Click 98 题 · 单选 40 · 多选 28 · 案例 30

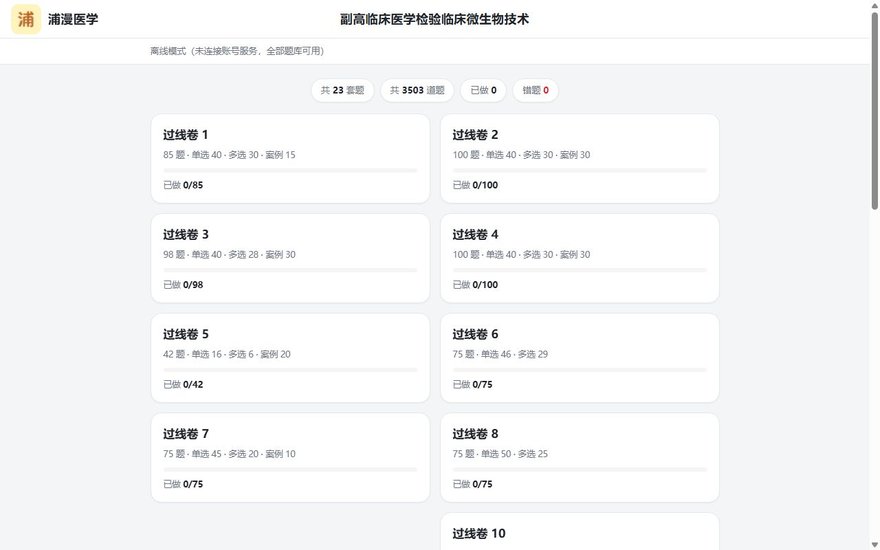click(229, 255)
